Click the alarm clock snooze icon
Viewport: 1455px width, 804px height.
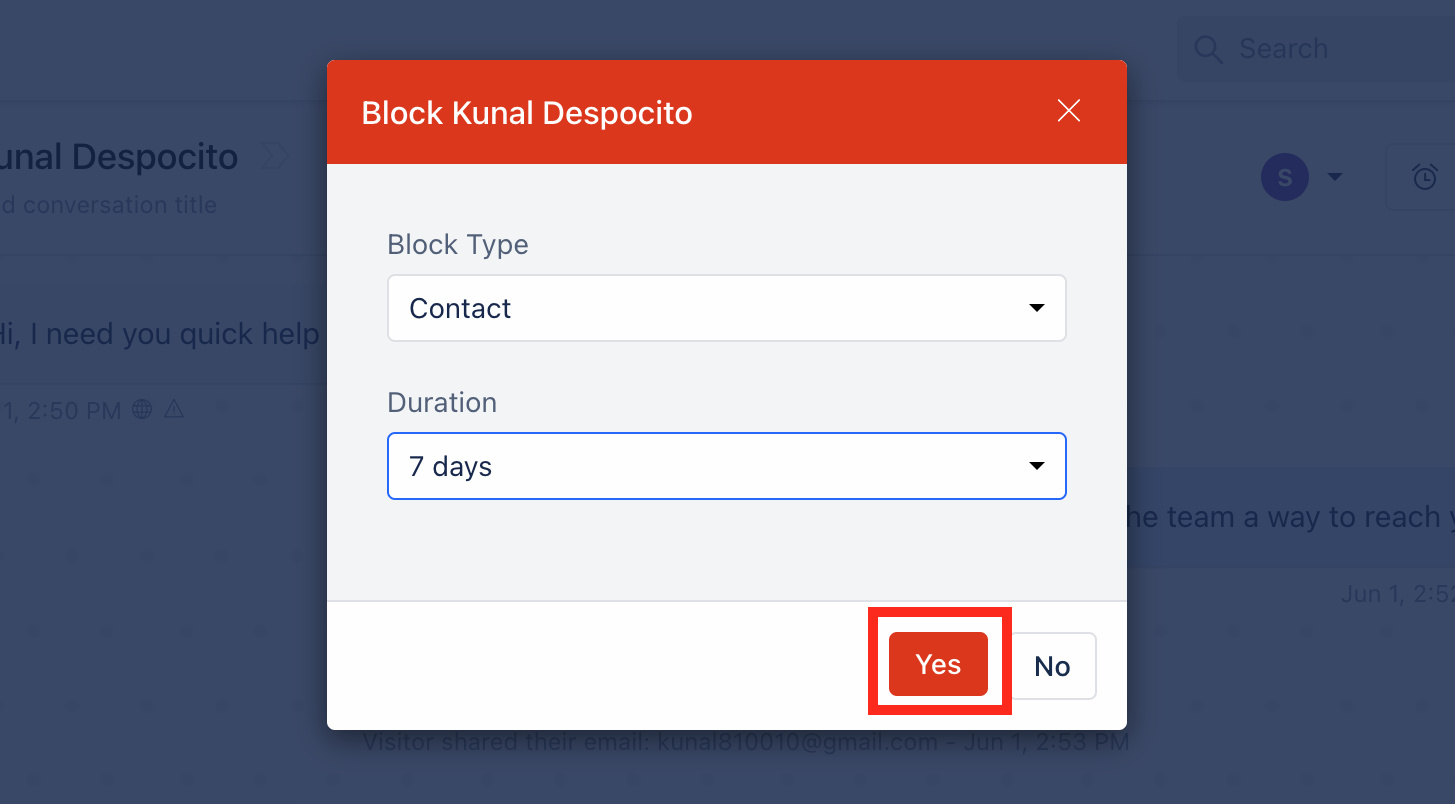1424,177
